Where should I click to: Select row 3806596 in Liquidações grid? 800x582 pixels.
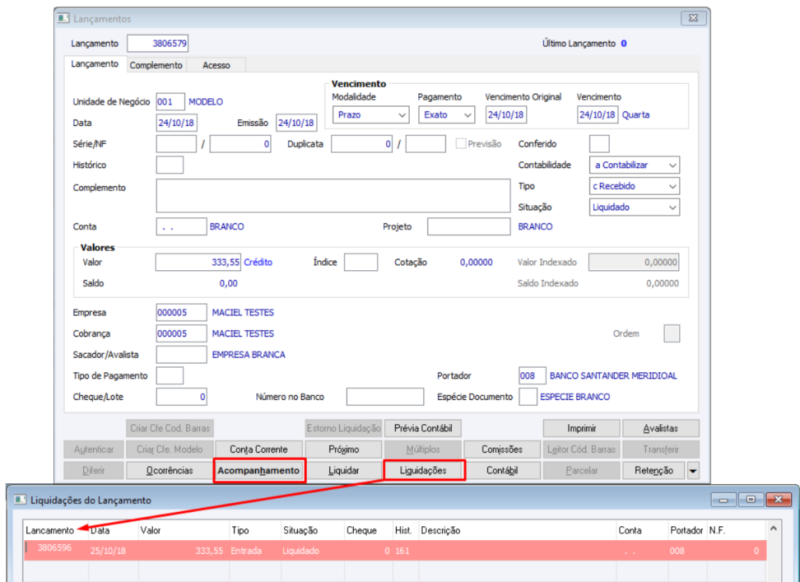coord(395,550)
